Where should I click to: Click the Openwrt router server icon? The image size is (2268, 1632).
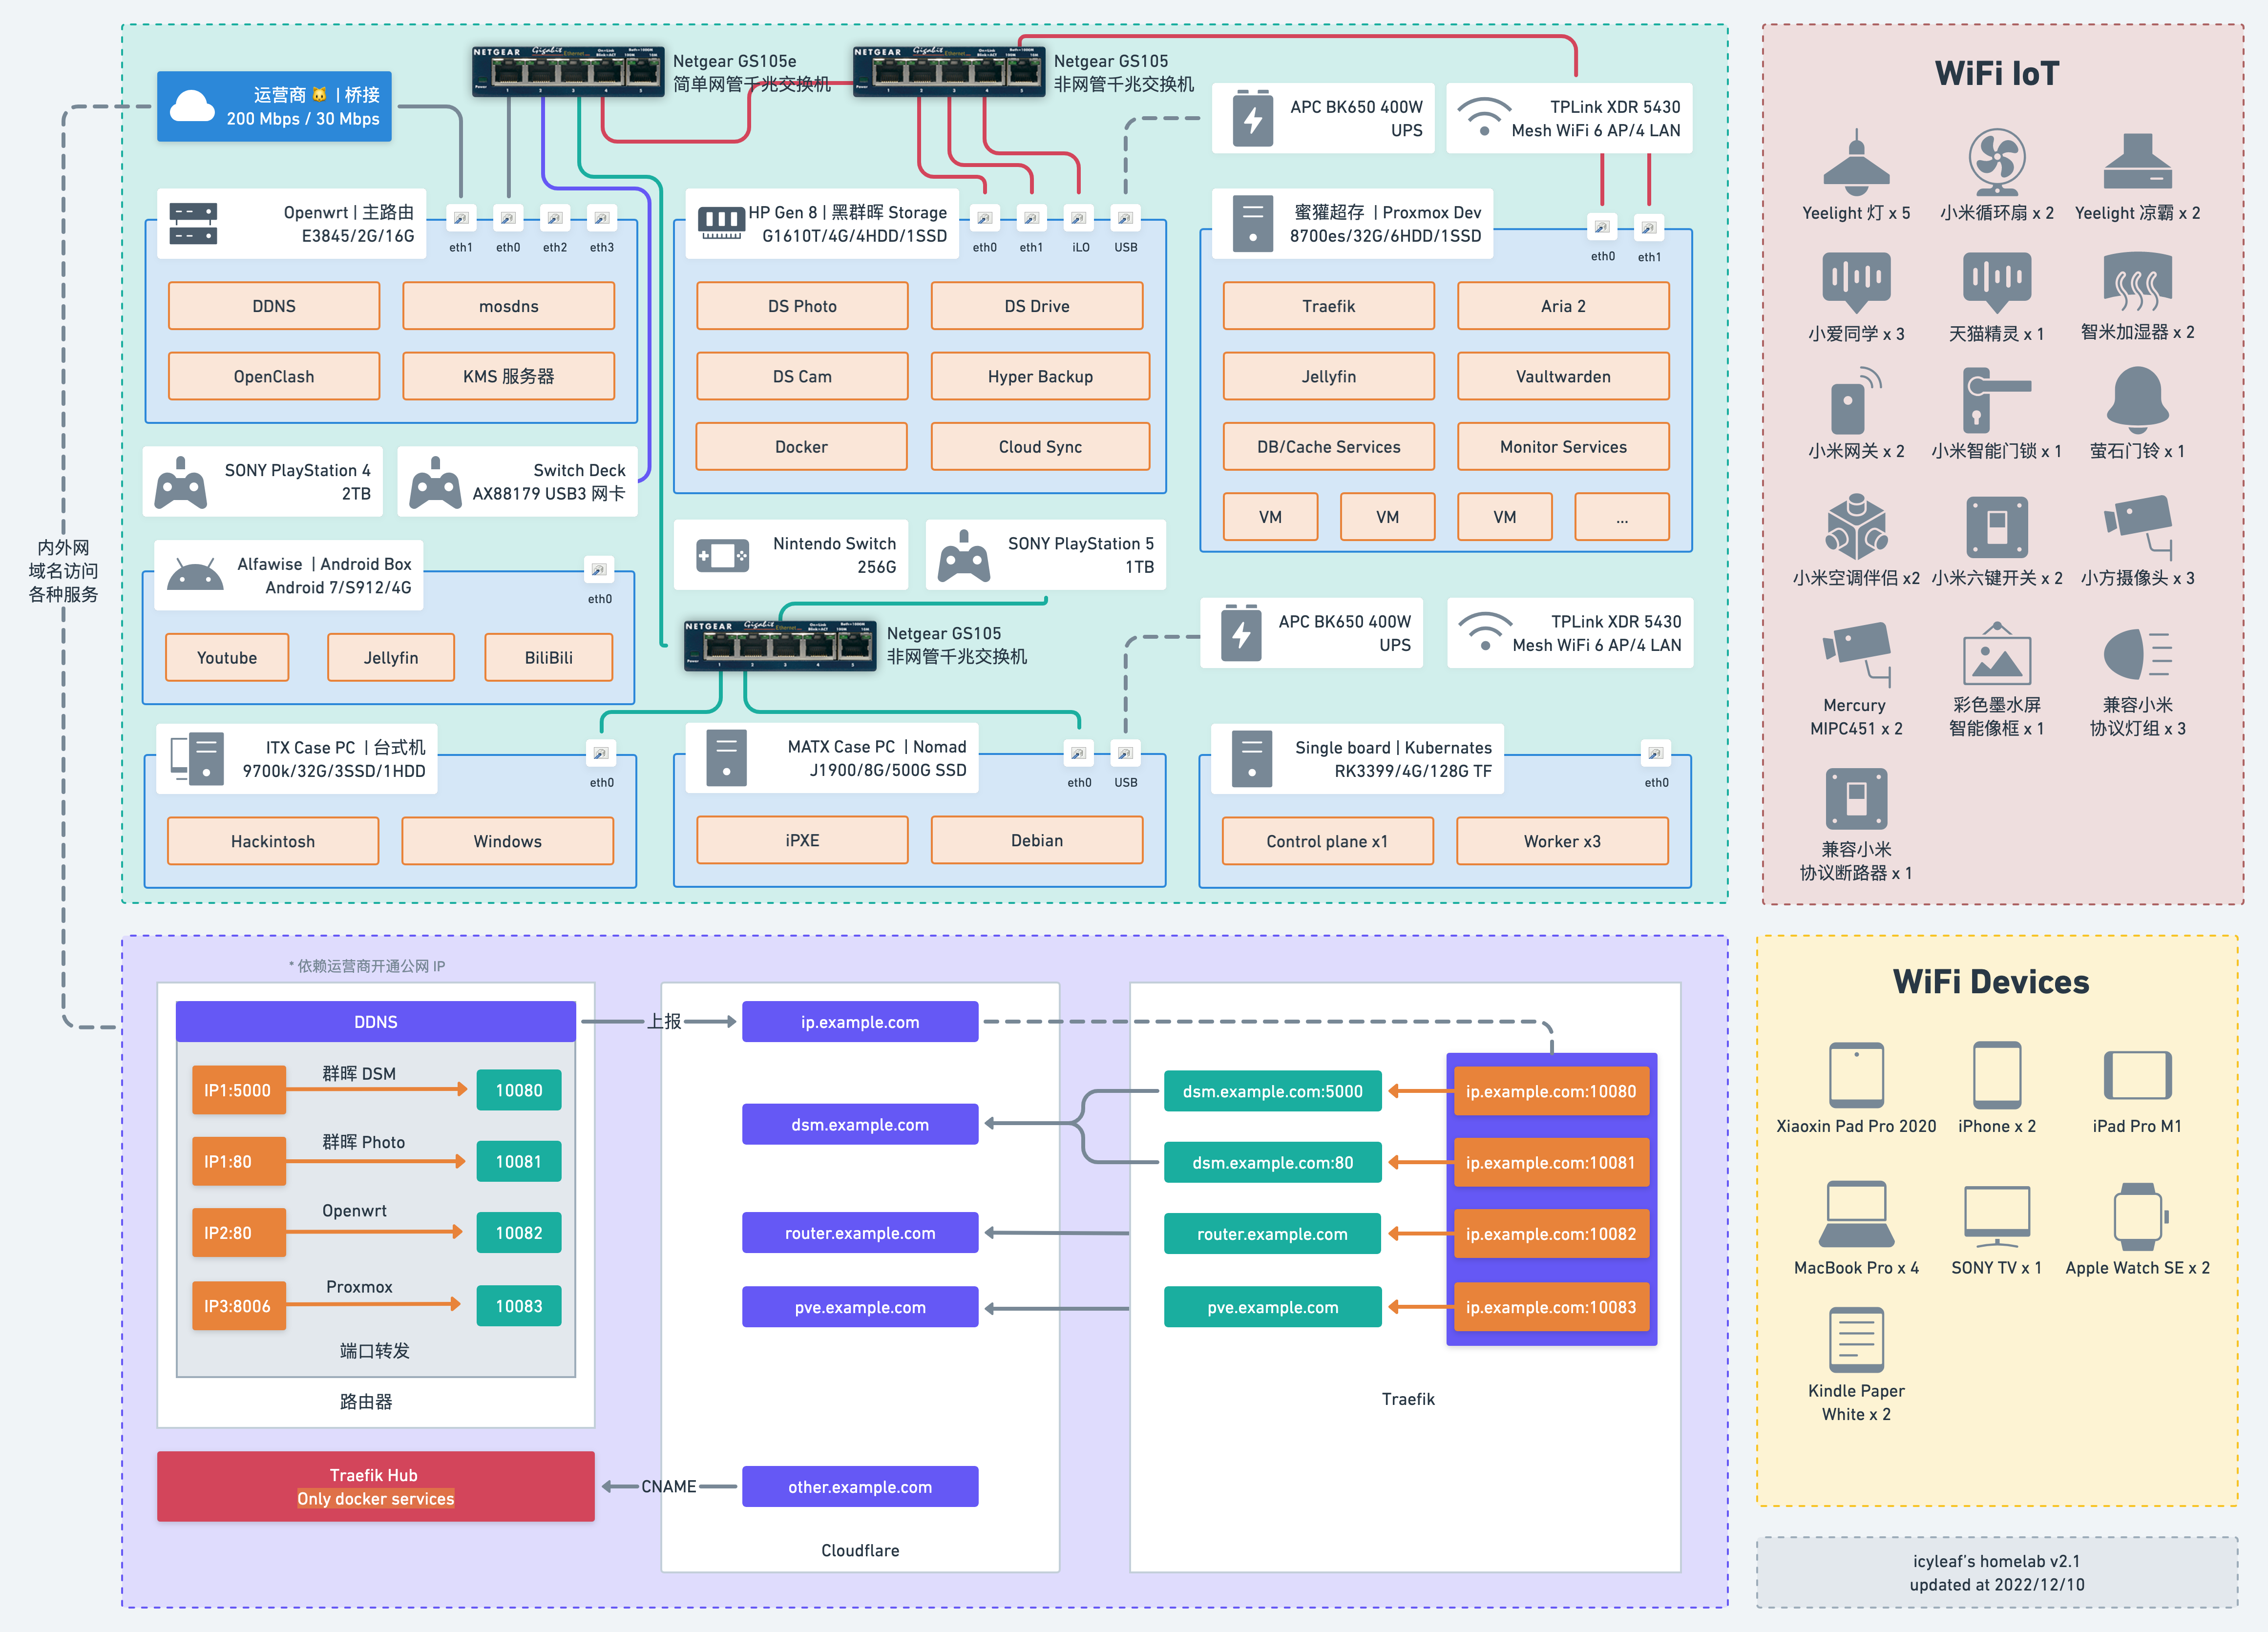click(193, 224)
